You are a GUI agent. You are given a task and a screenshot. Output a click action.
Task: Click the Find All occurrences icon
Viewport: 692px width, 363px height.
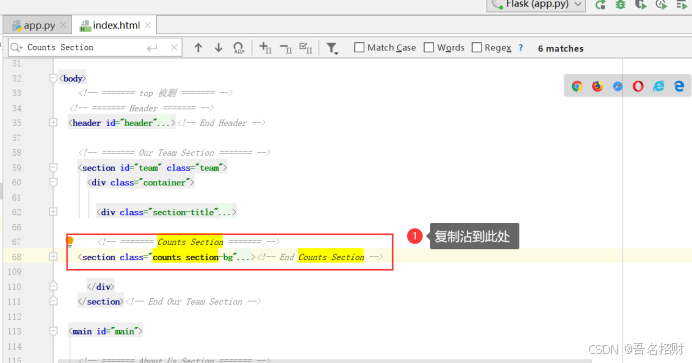pyautogui.click(x=238, y=48)
